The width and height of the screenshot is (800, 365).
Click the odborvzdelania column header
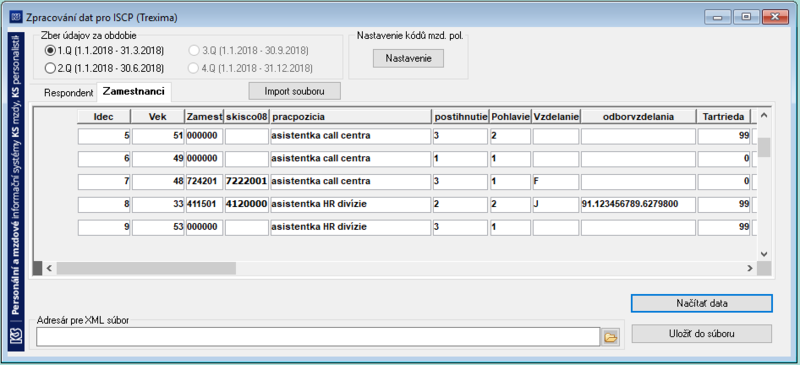[x=638, y=117]
